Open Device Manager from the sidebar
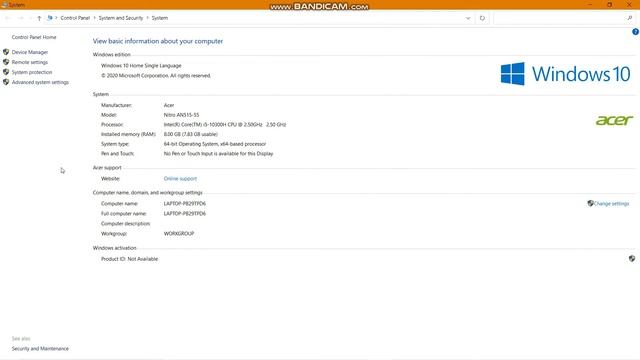Viewport: 640px width, 360px height. point(29,52)
